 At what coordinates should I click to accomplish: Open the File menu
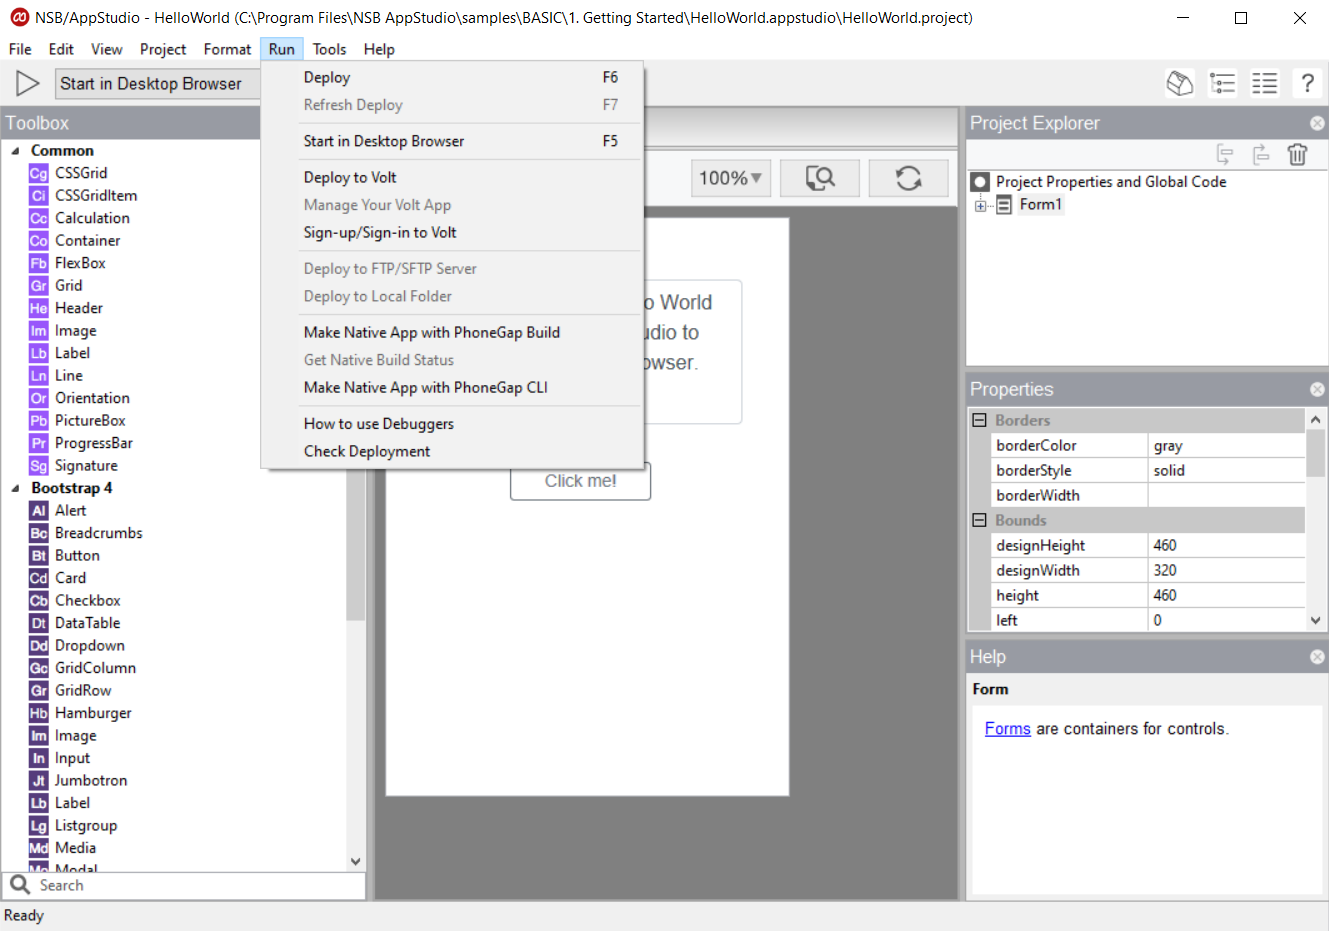point(20,49)
